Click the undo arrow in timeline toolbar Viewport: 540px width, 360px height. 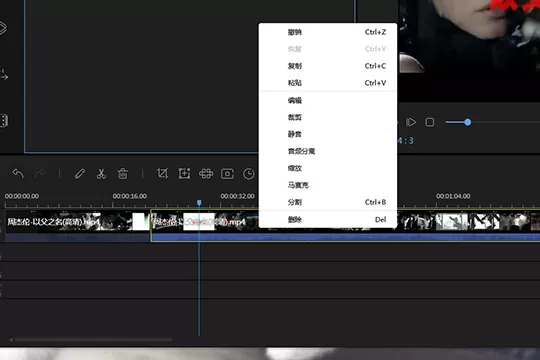(x=18, y=174)
